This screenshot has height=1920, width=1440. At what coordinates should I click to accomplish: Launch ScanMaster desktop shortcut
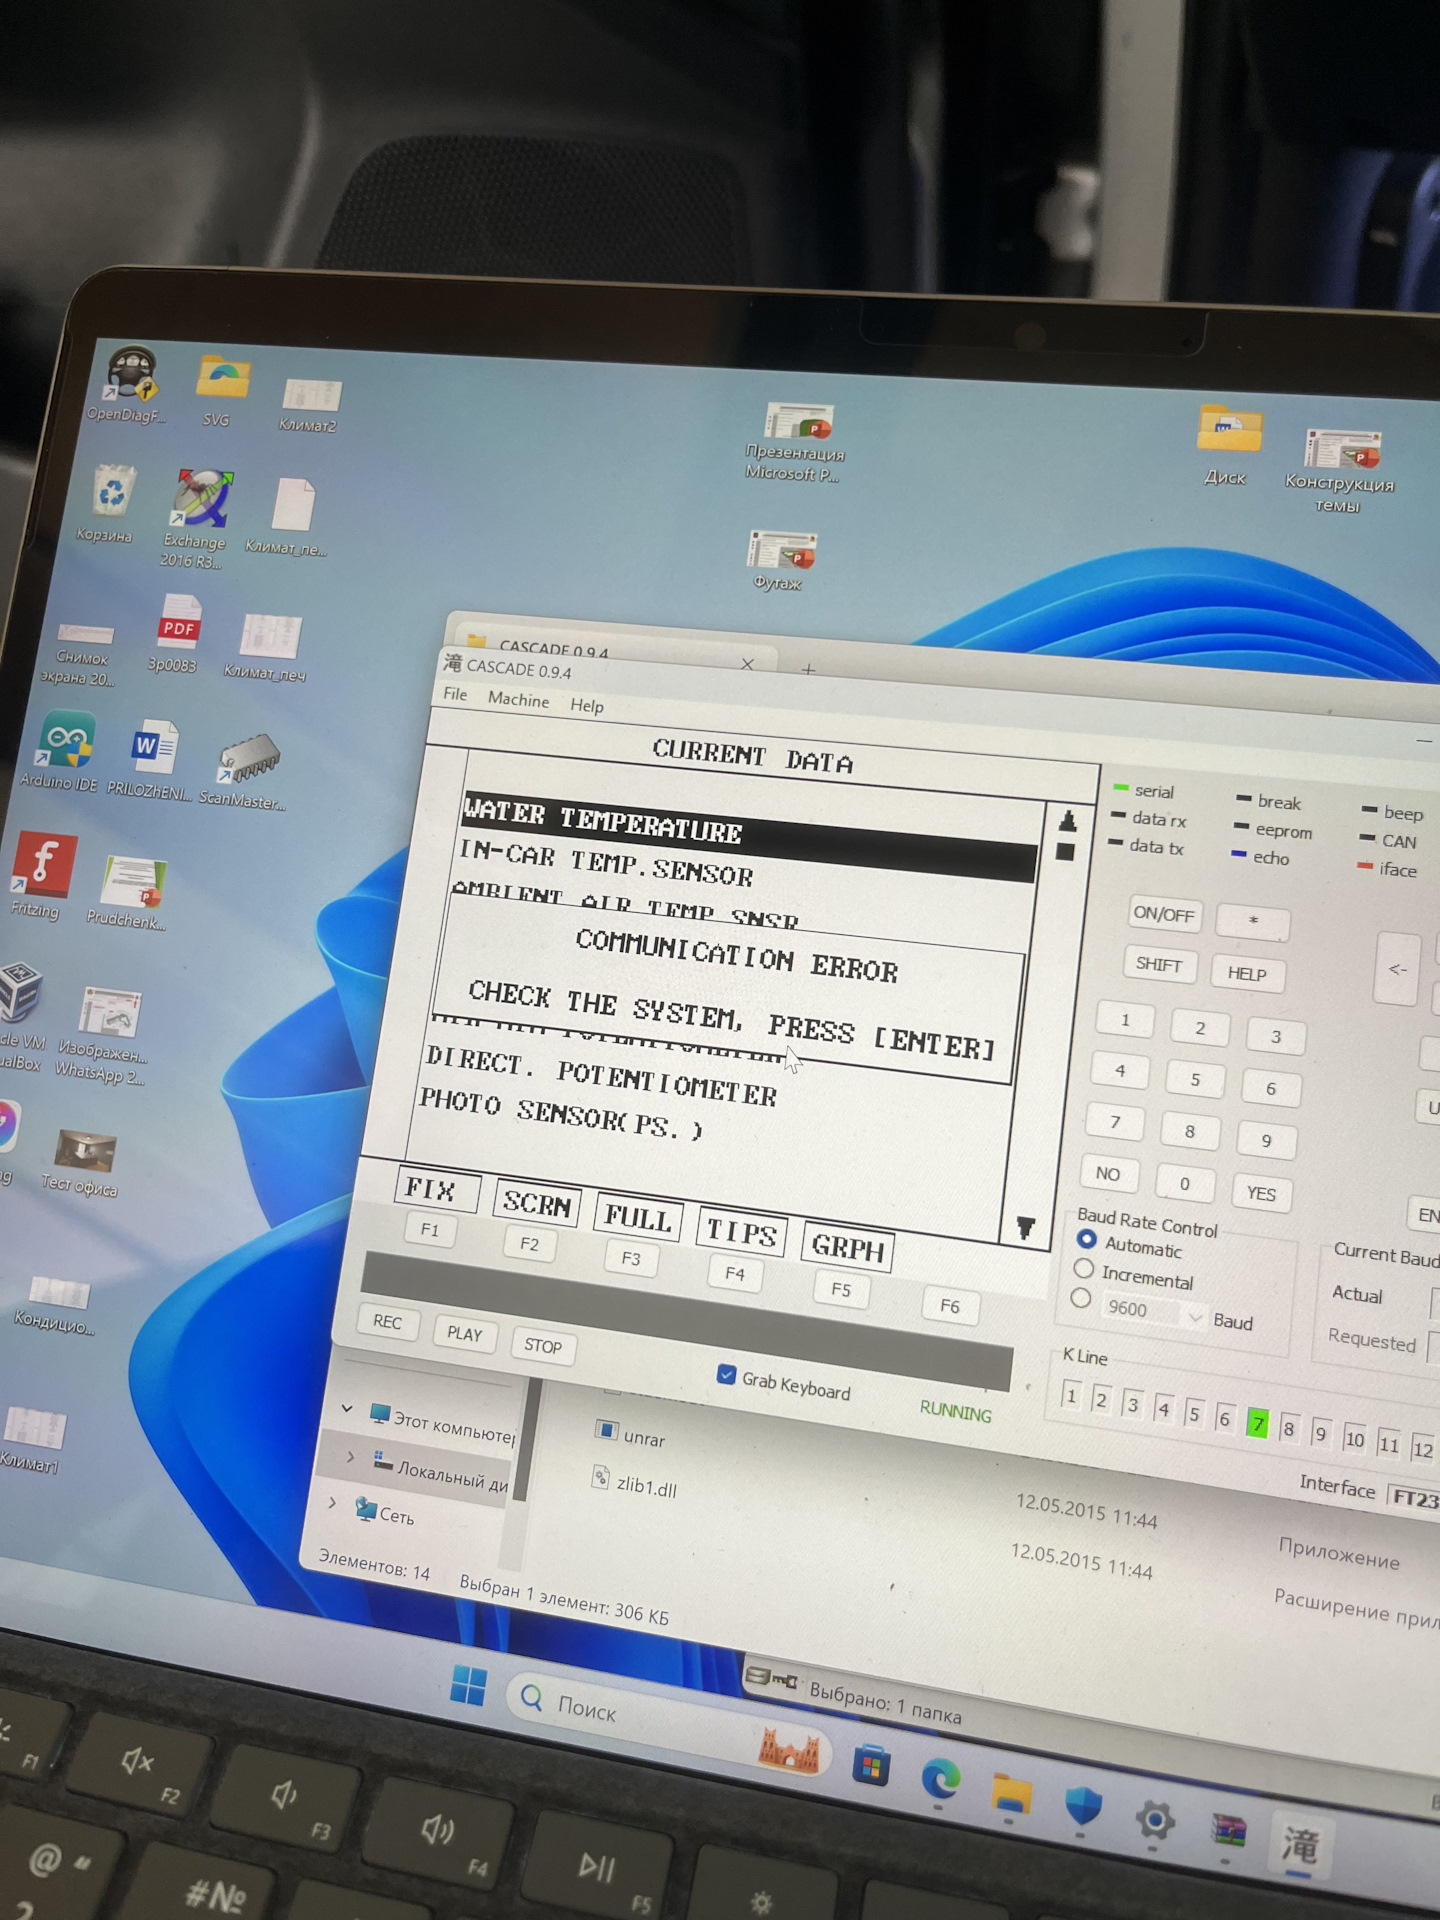point(244,771)
